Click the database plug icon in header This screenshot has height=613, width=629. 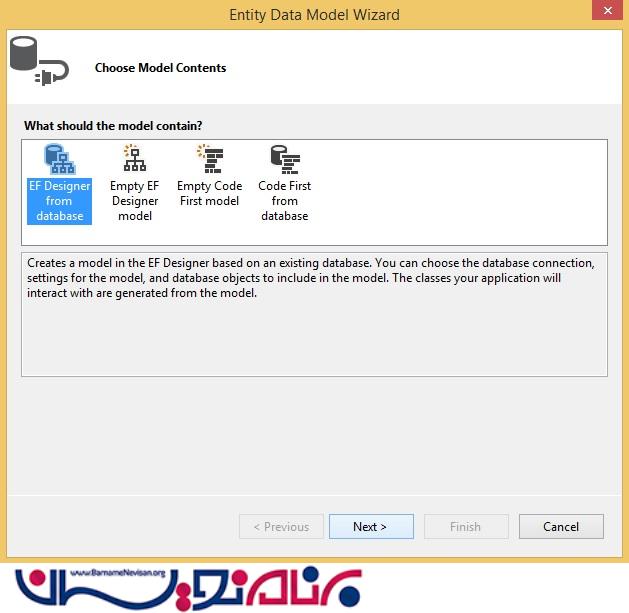click(39, 61)
